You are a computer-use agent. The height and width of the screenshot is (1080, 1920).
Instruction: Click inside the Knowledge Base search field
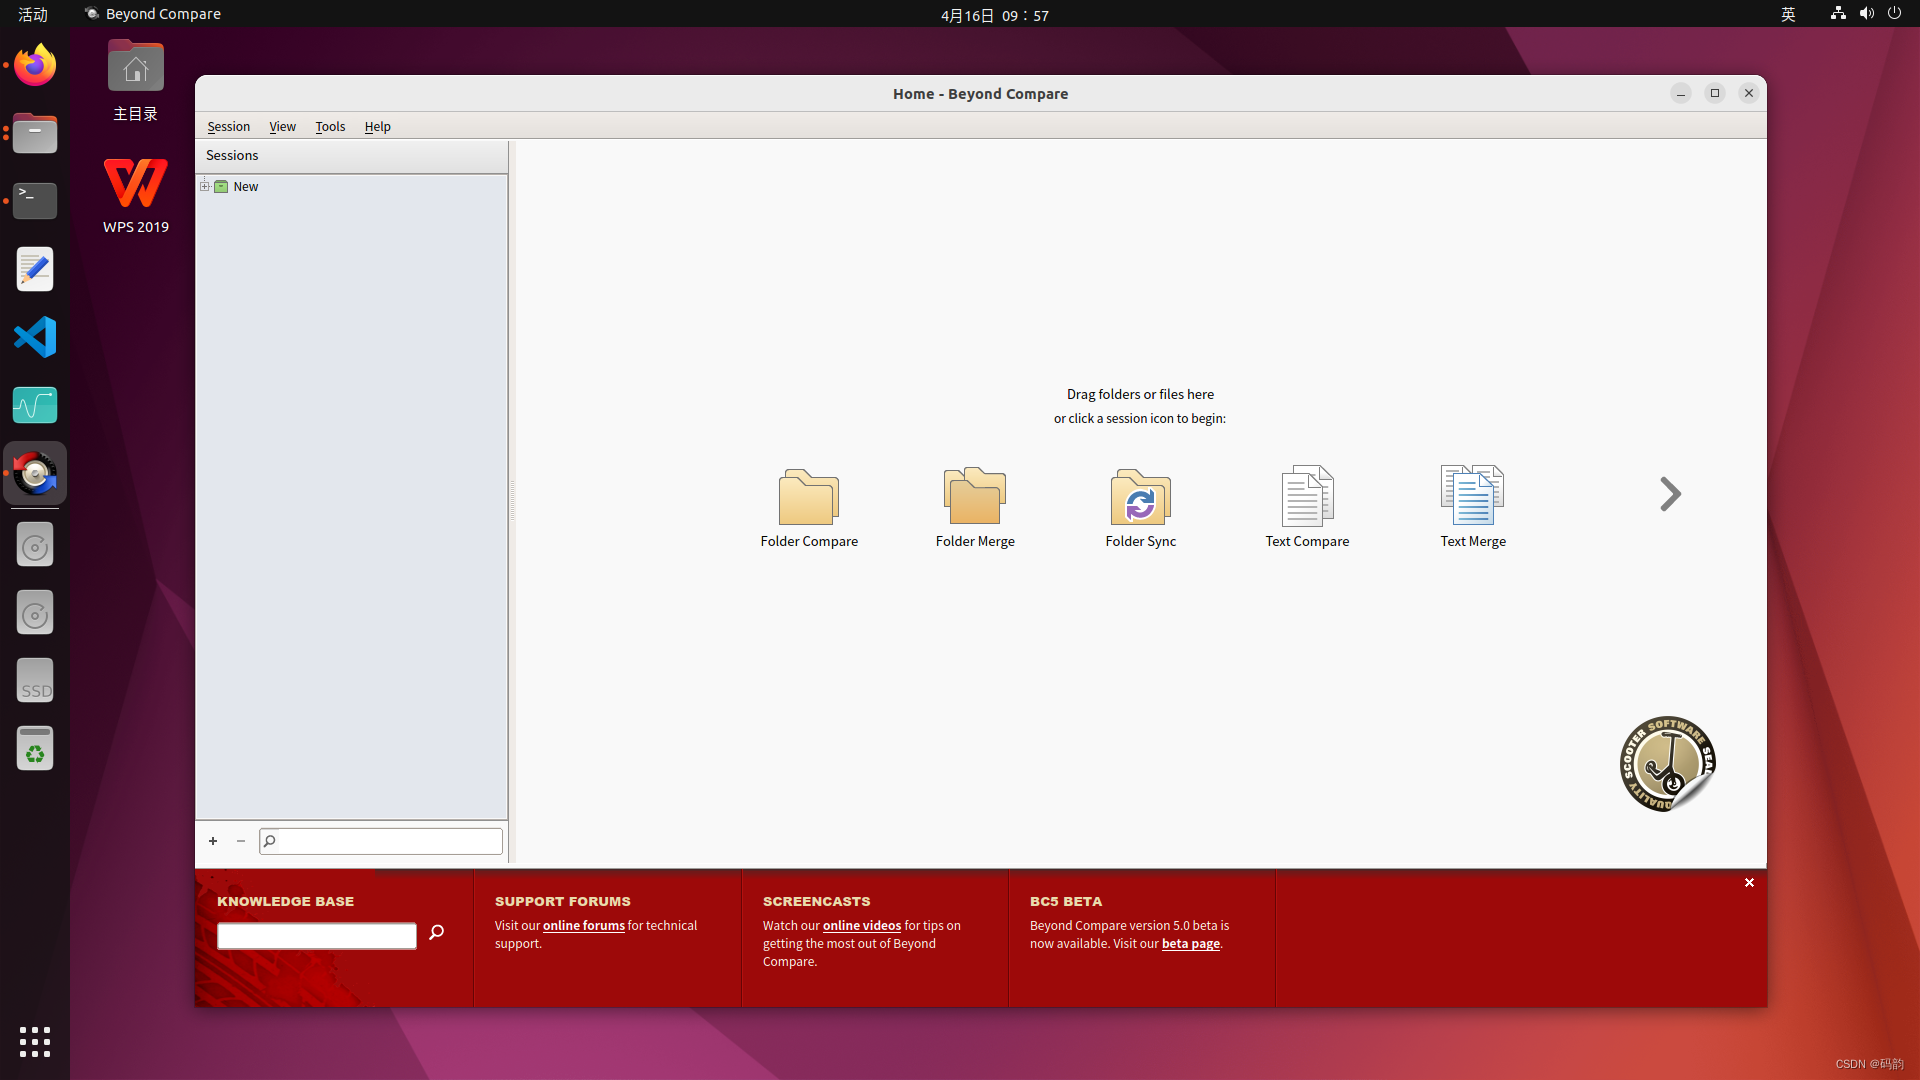(x=316, y=935)
